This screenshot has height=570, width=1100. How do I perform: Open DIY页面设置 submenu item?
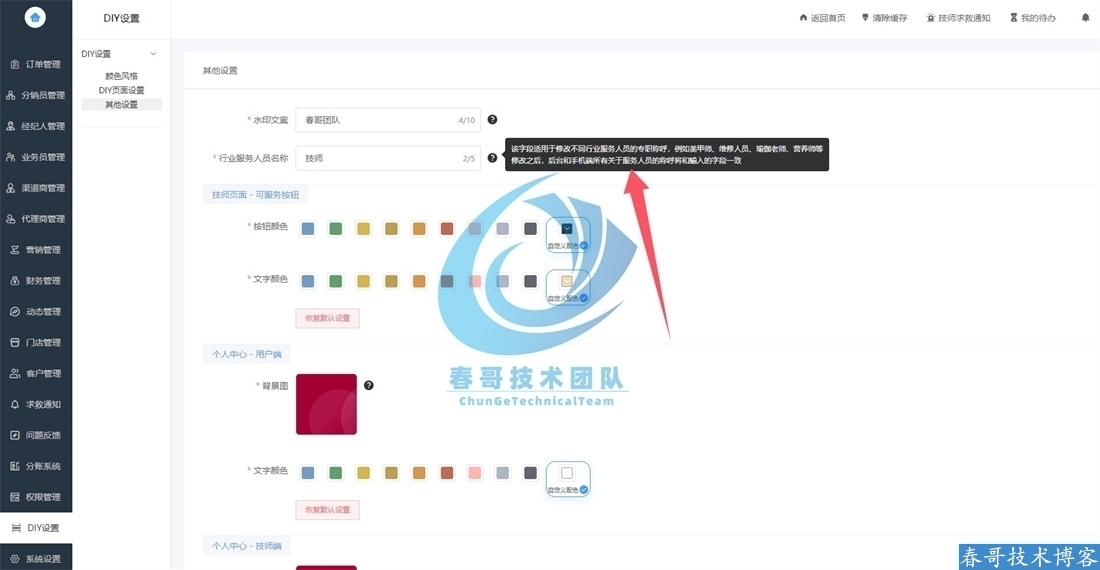coord(121,90)
